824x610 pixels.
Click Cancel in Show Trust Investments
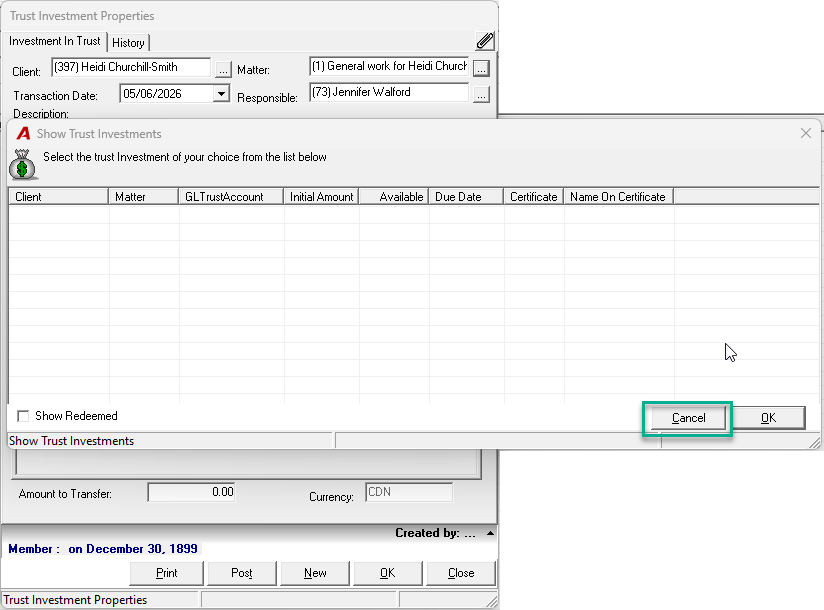(688, 418)
